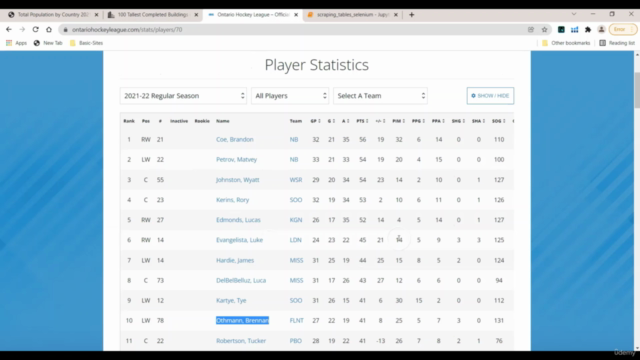Open LDN team link

pyautogui.click(x=296, y=240)
